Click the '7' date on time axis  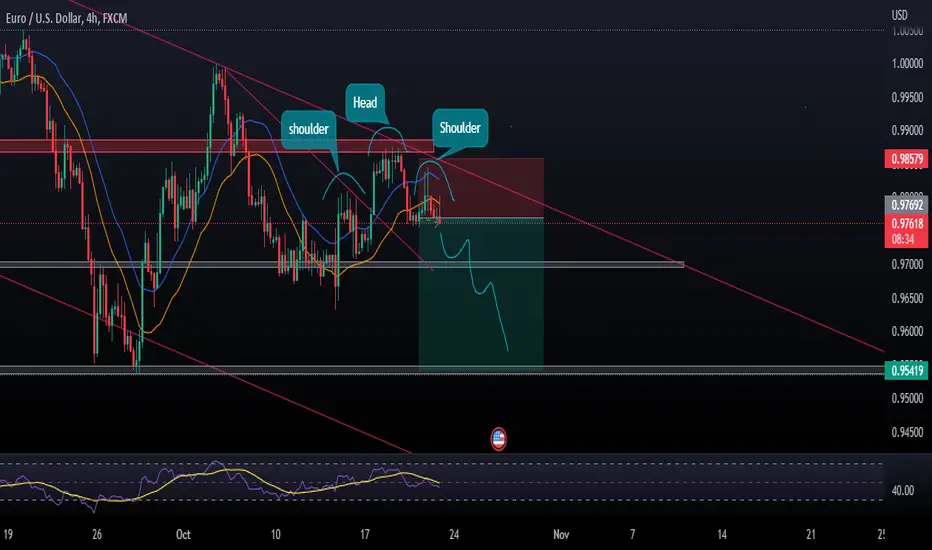point(632,534)
